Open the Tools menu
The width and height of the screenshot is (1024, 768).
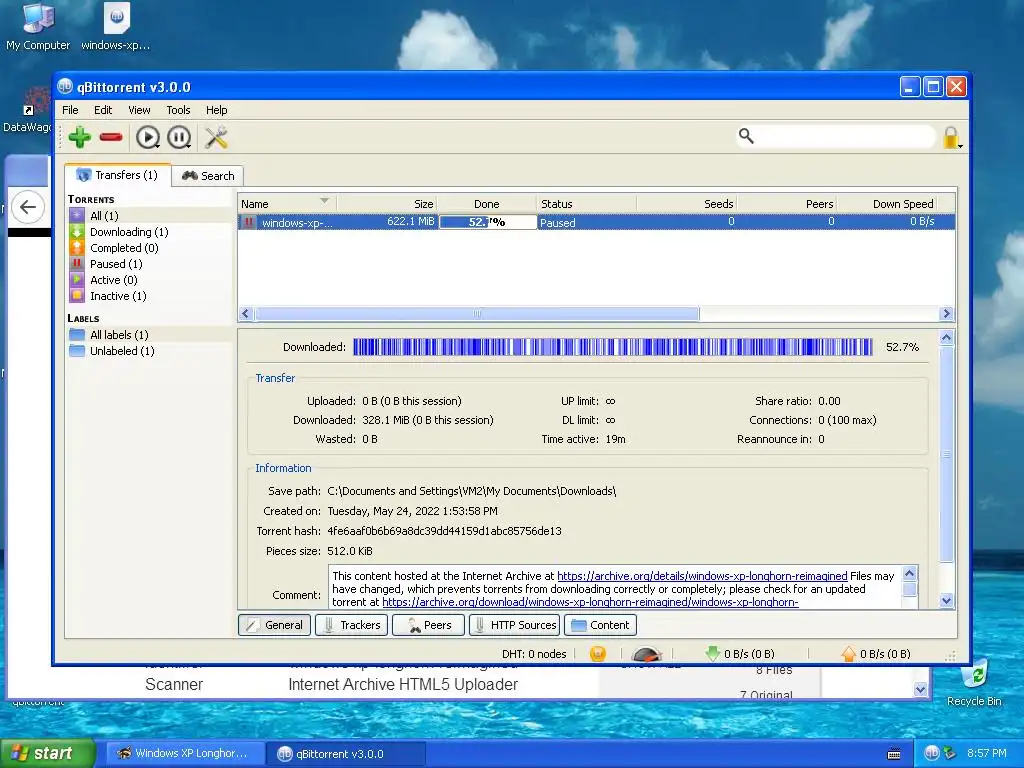point(178,110)
